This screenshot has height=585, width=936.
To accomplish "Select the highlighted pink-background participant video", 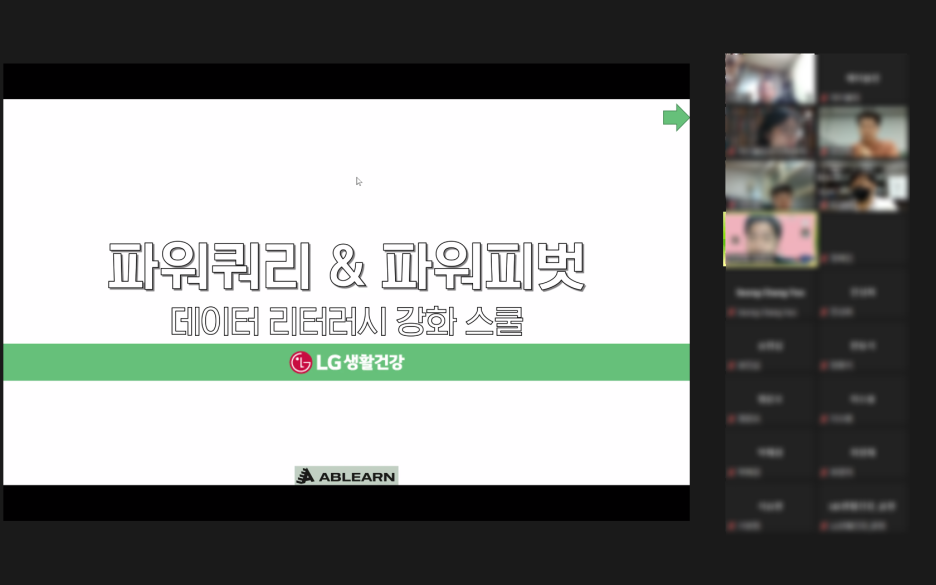I will click(771, 238).
